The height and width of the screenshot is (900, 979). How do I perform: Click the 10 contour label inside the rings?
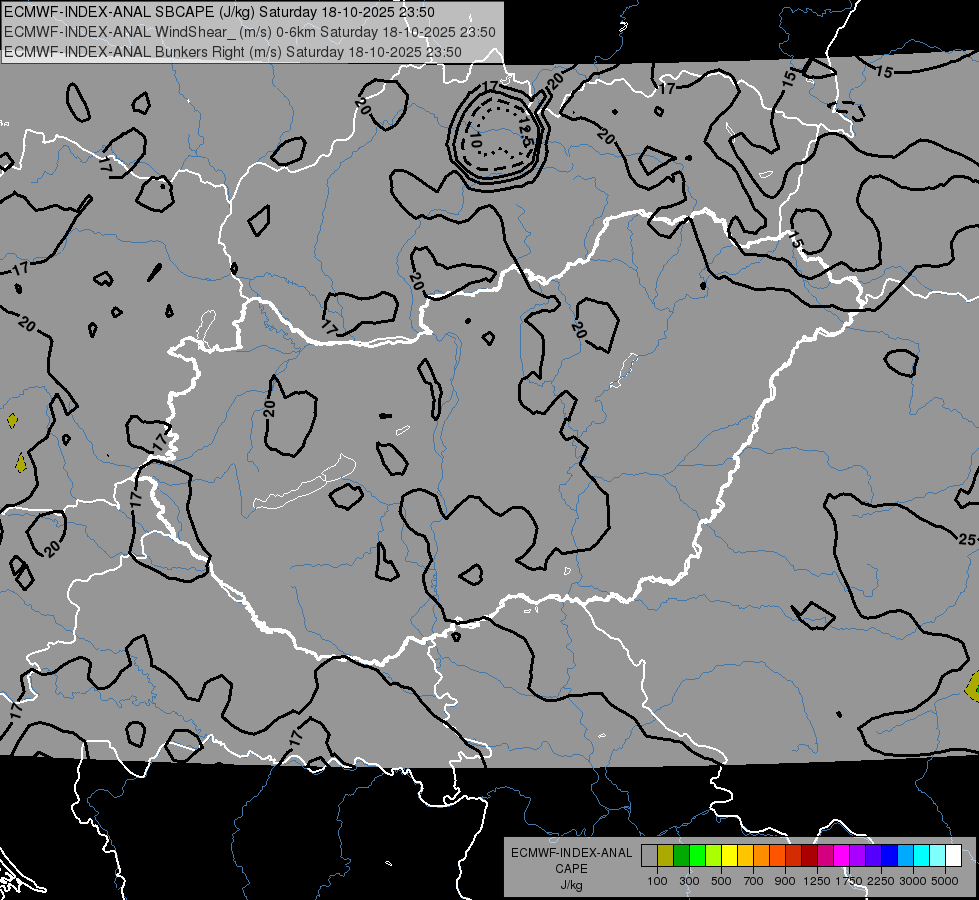(x=475, y=139)
